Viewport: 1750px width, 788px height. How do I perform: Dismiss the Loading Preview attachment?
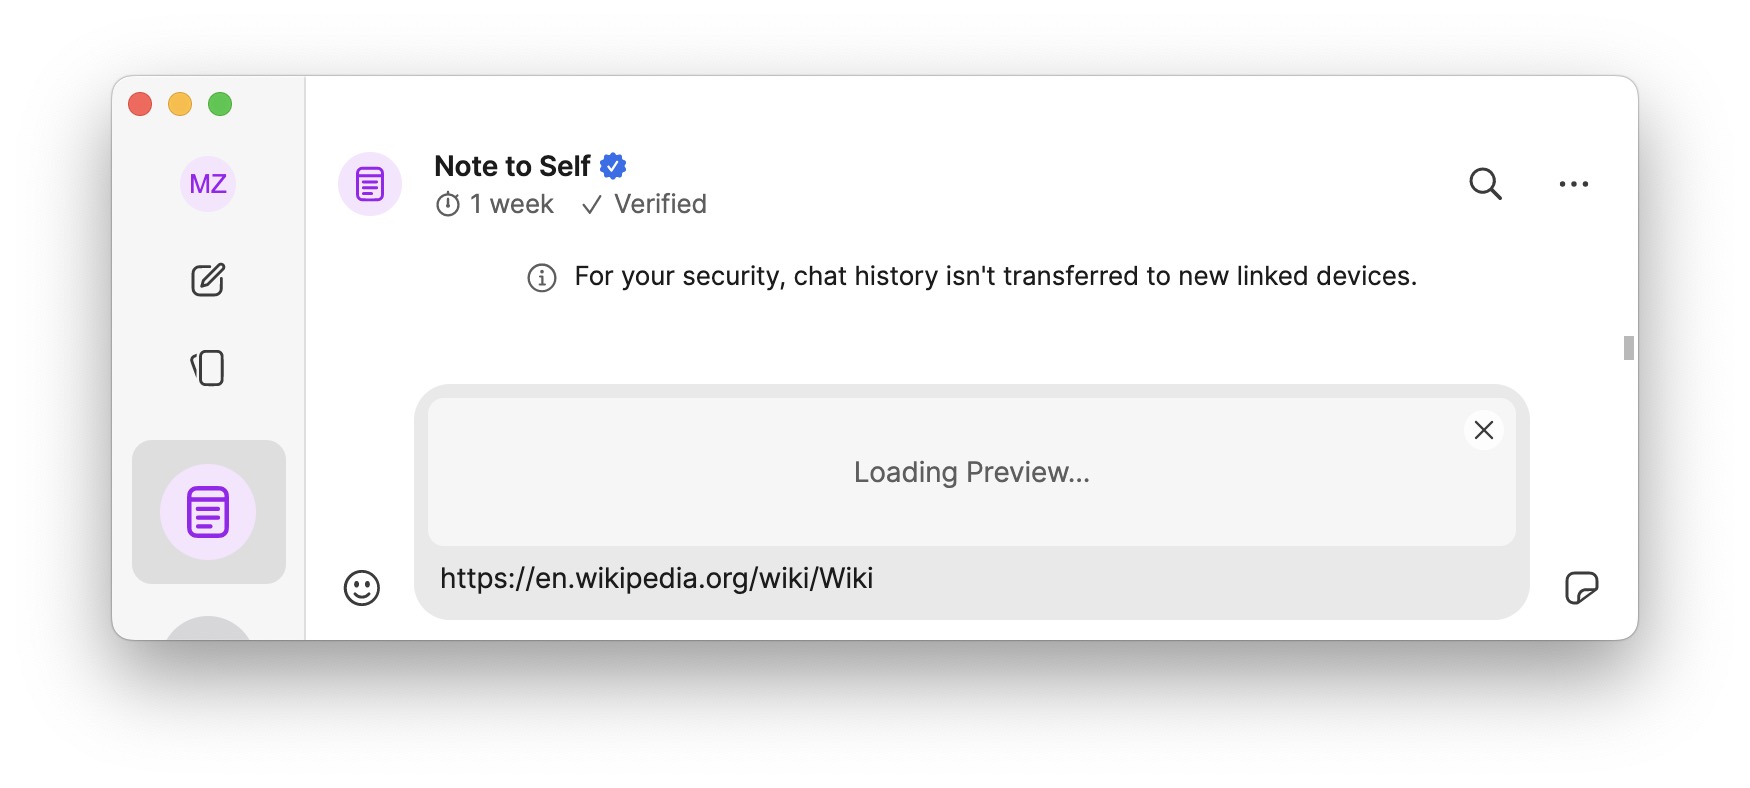coord(1483,430)
